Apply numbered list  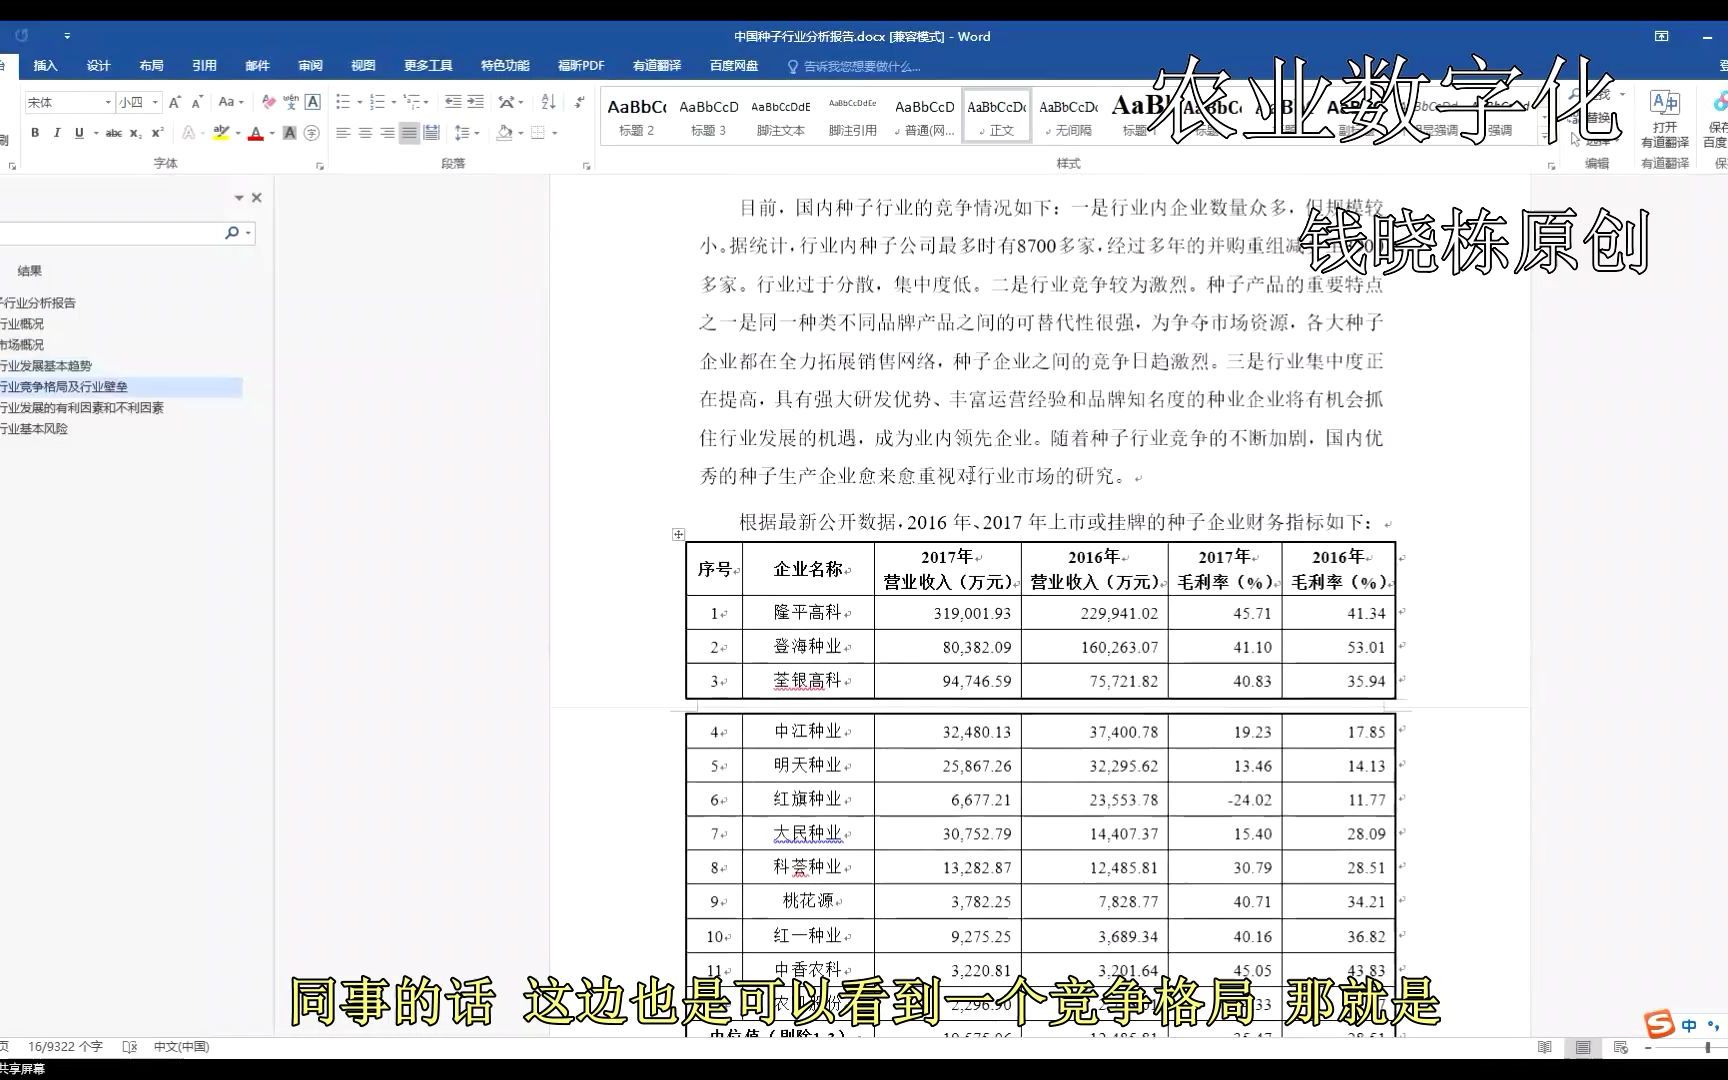[377, 102]
